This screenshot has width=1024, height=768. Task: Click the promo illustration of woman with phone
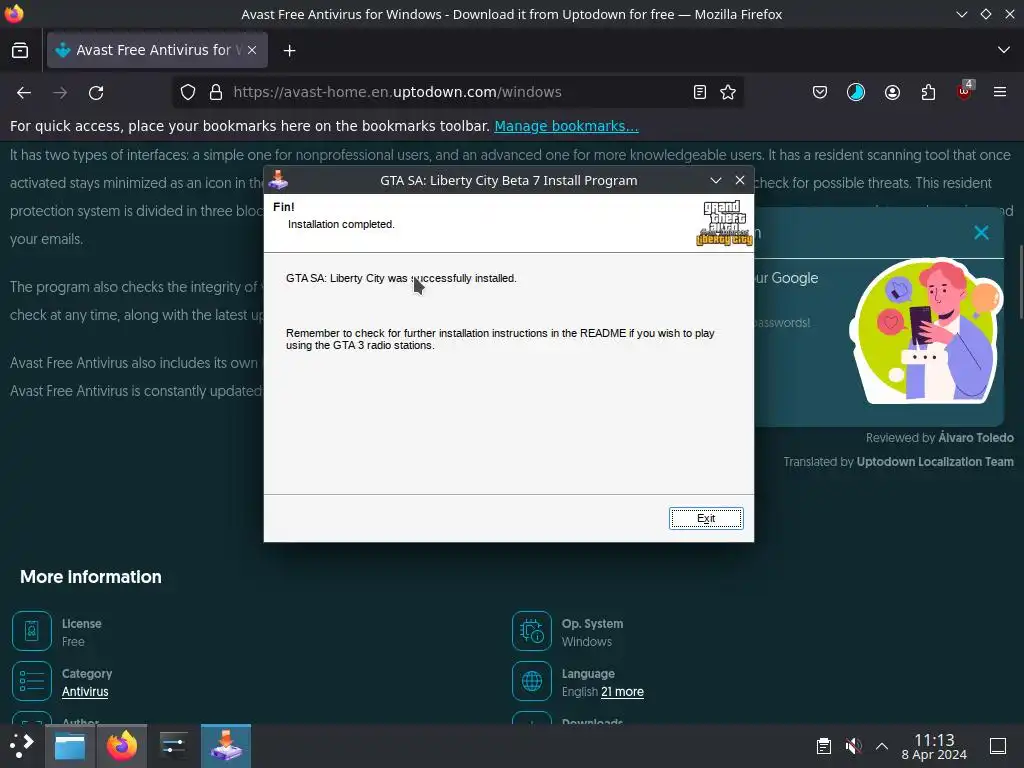point(926,331)
